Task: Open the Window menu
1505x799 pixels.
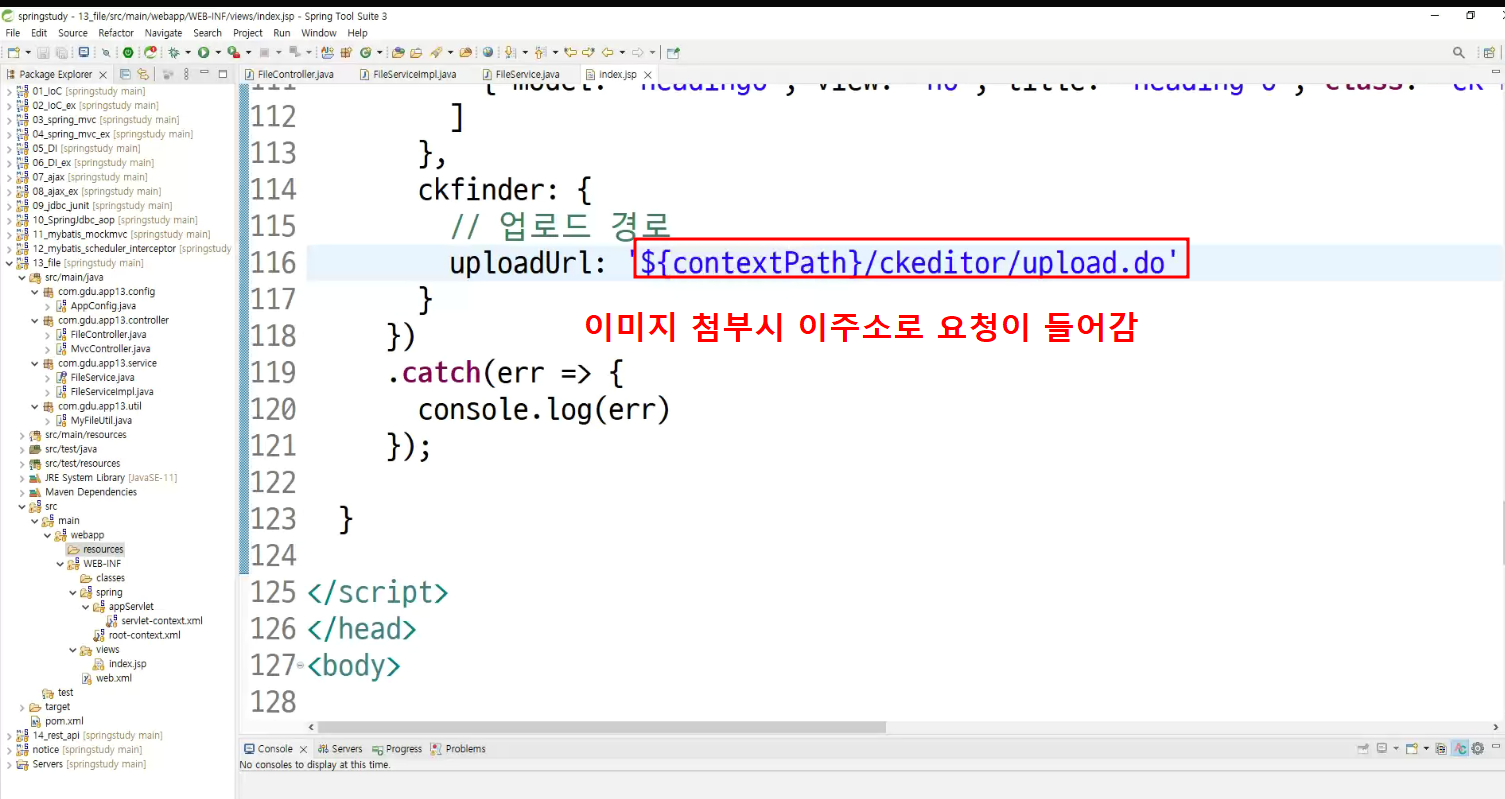Action: click(x=319, y=33)
